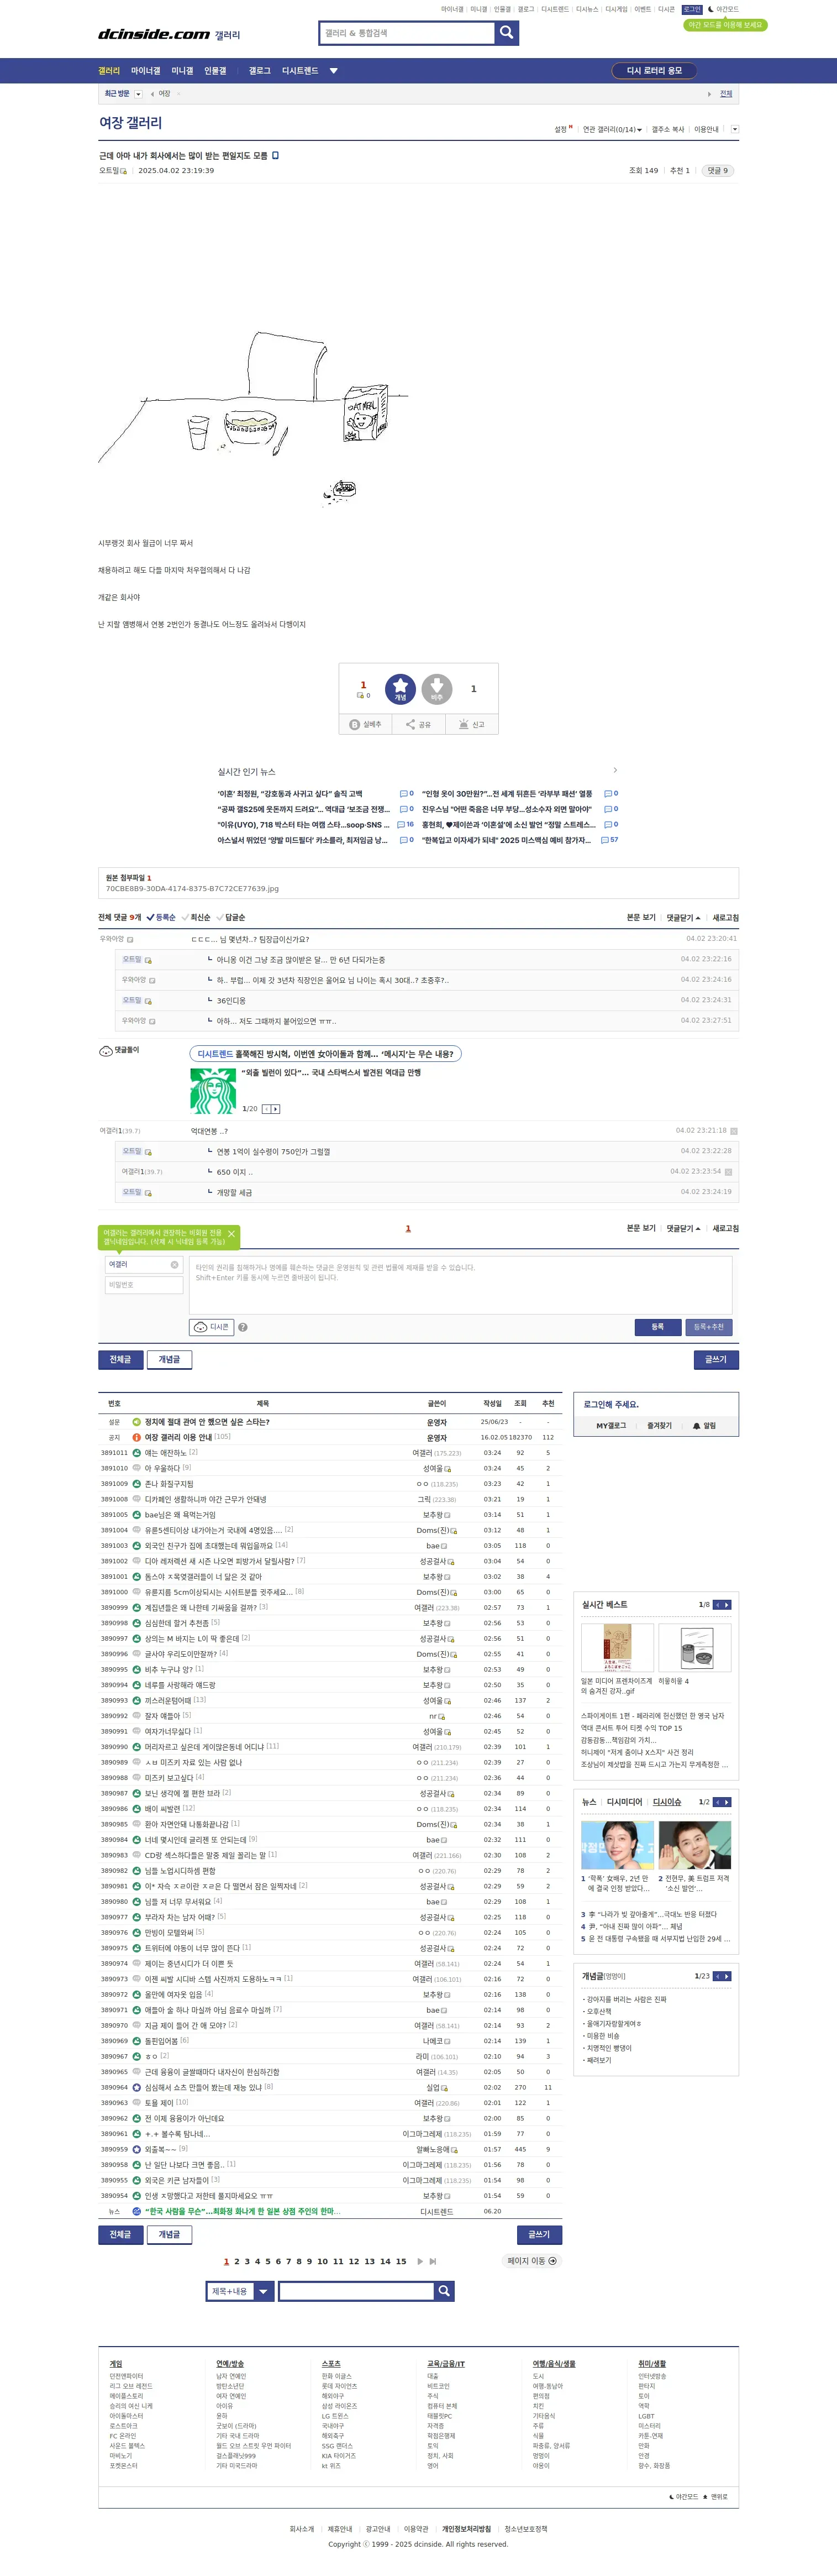This screenshot has height=2576, width=837.
Task: Click the 글쓰기 button above post list
Action: (x=716, y=1359)
